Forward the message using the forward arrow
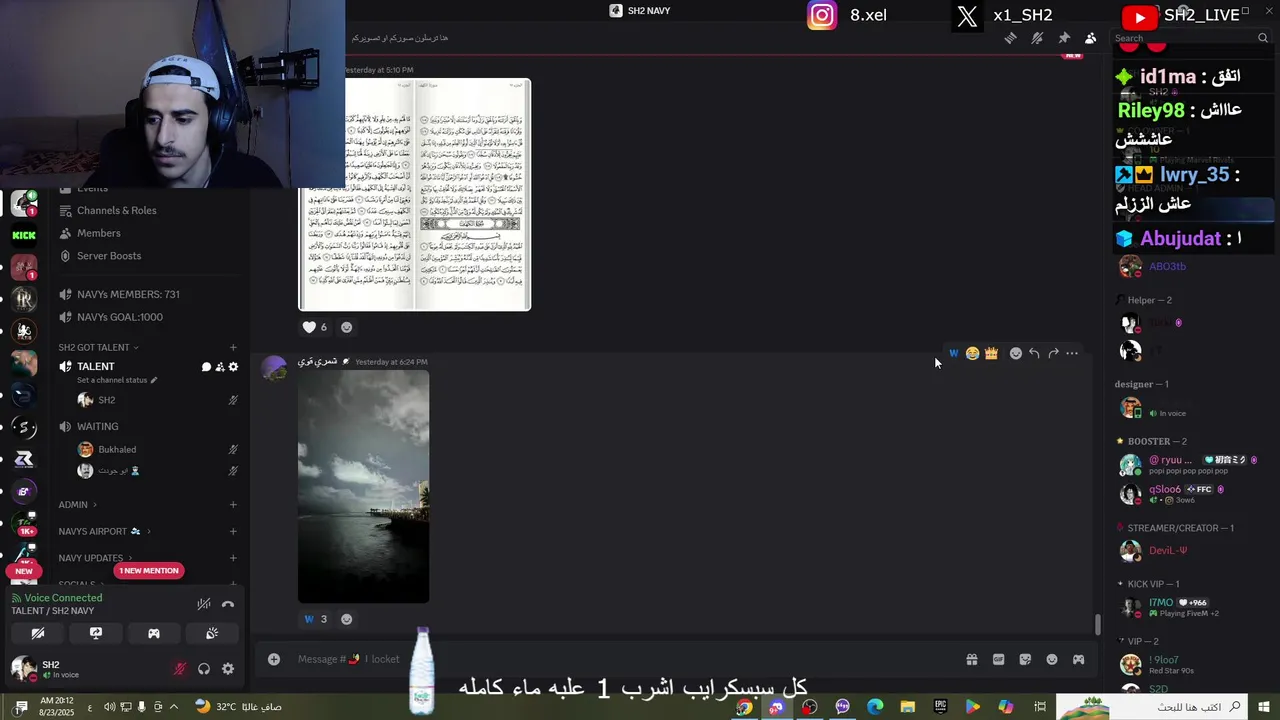The height and width of the screenshot is (720, 1280). [x=1053, y=353]
